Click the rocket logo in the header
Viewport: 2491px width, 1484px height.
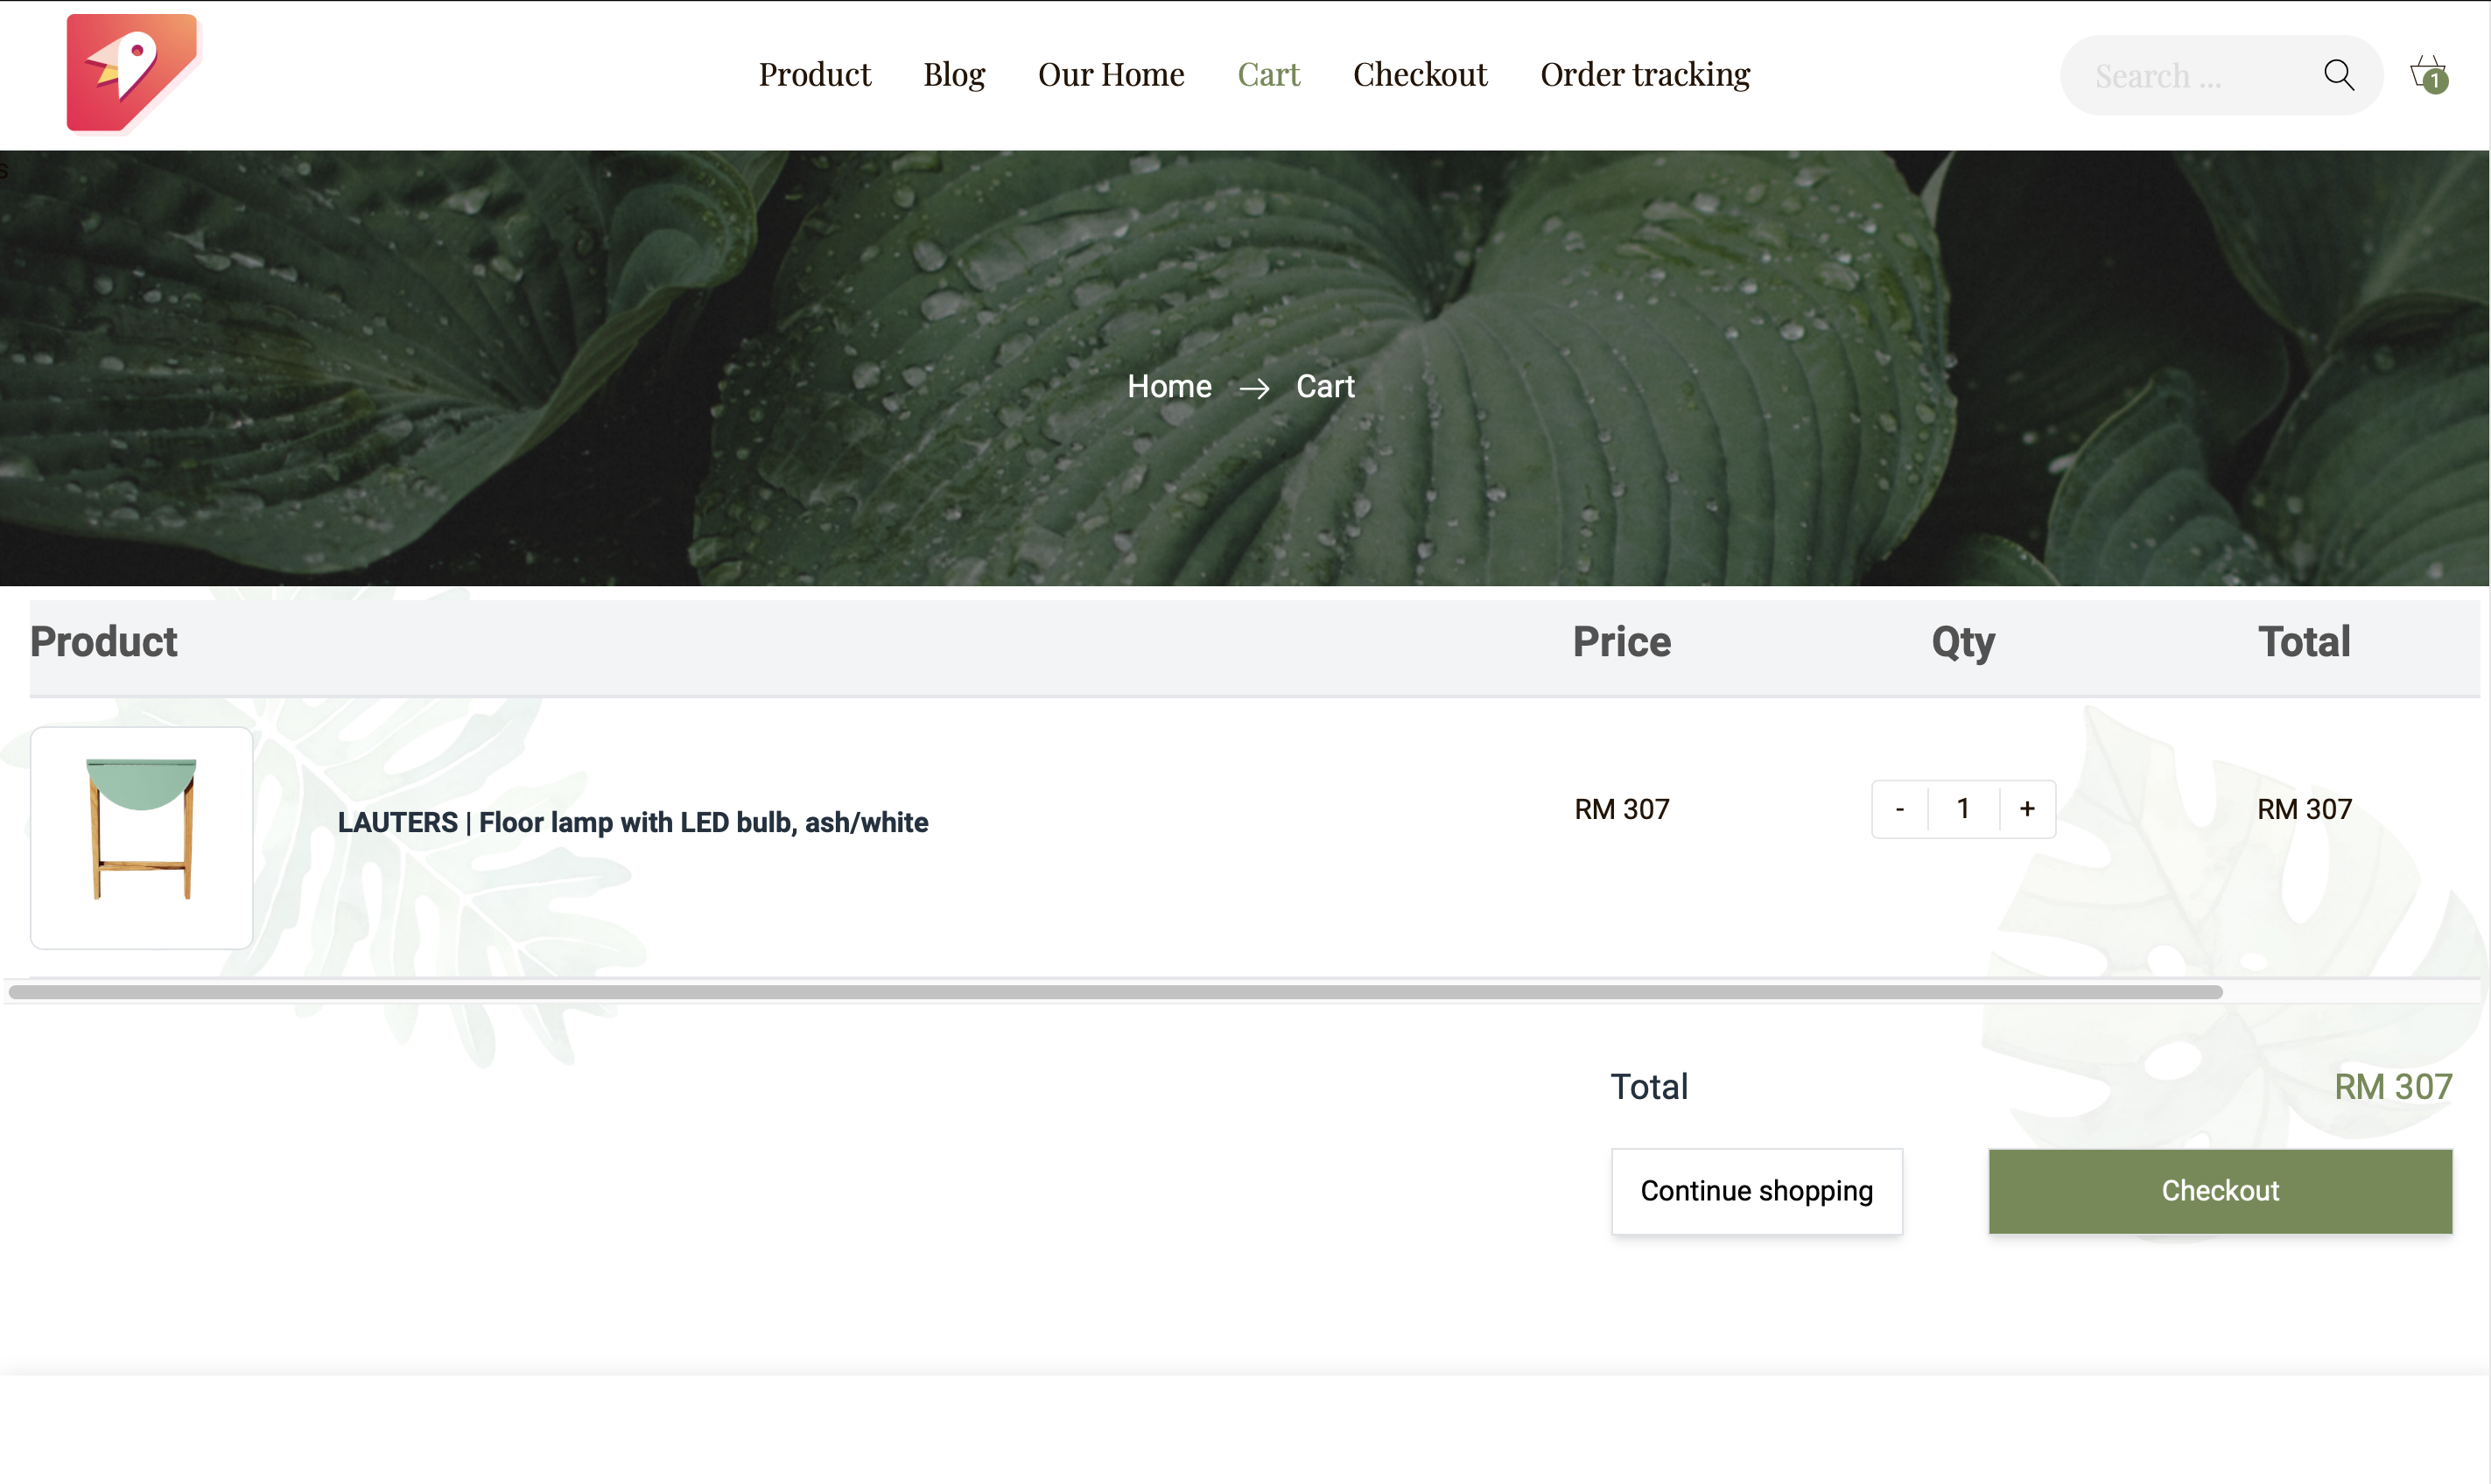click(x=132, y=72)
